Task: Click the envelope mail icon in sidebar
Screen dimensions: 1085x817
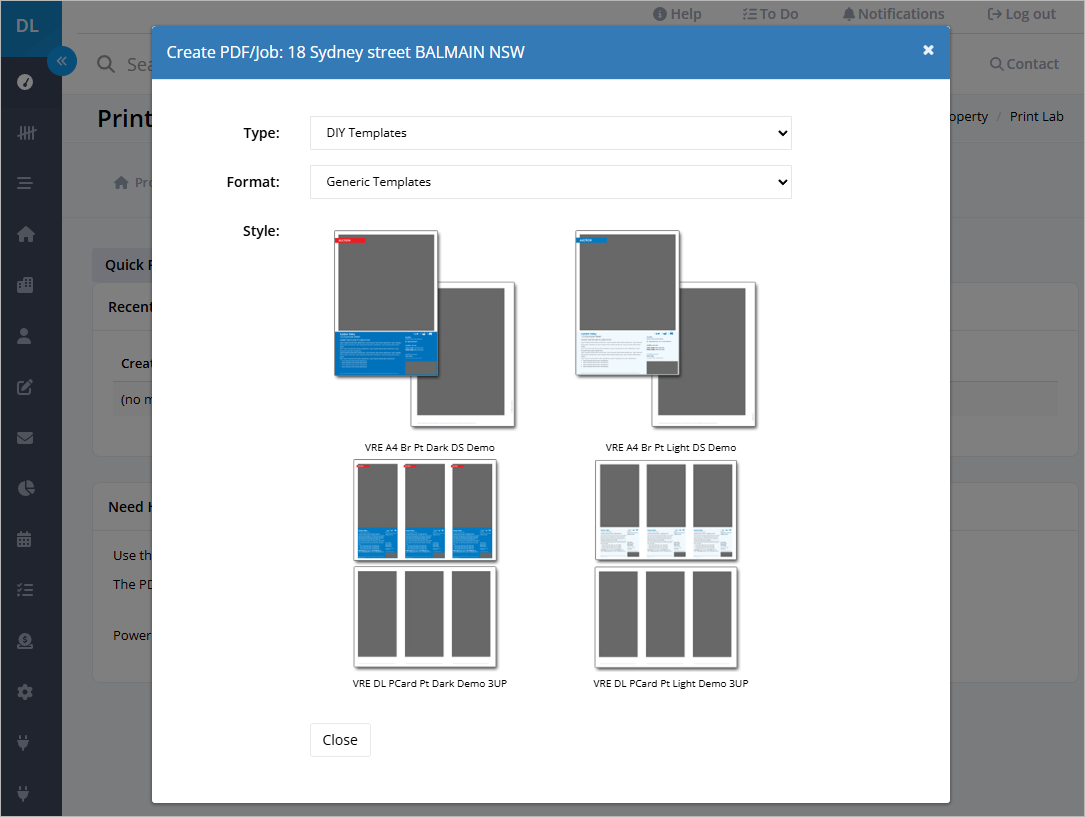Action: click(x=25, y=438)
